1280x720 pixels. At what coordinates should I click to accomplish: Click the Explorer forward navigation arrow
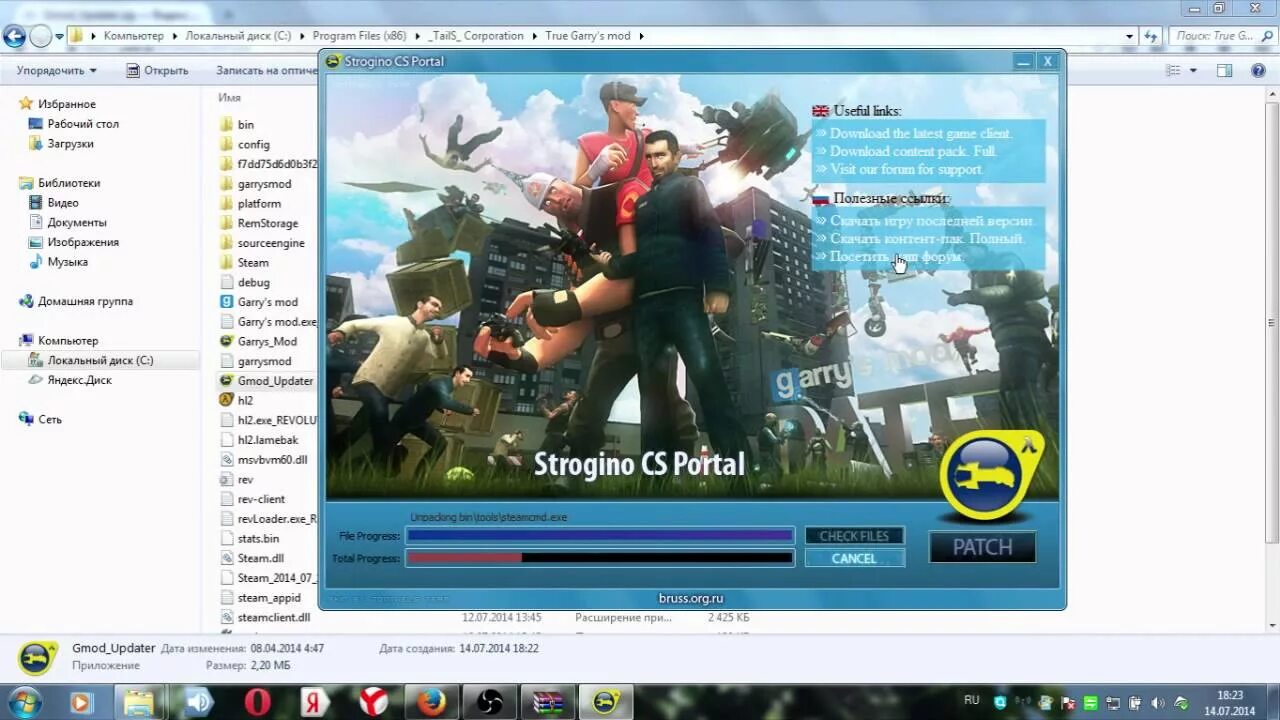[40, 37]
